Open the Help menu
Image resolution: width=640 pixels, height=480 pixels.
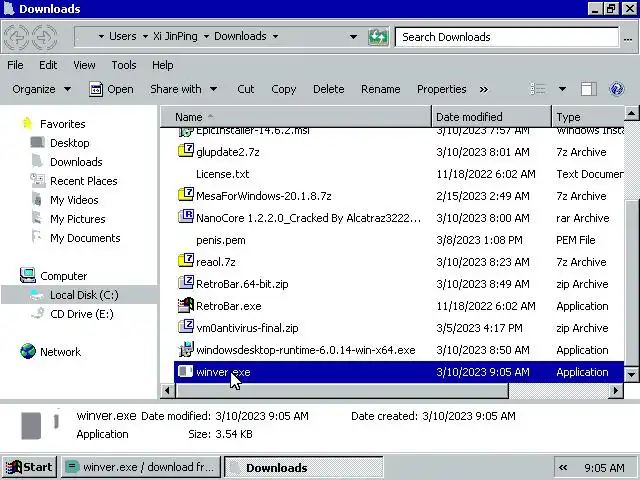(x=162, y=65)
